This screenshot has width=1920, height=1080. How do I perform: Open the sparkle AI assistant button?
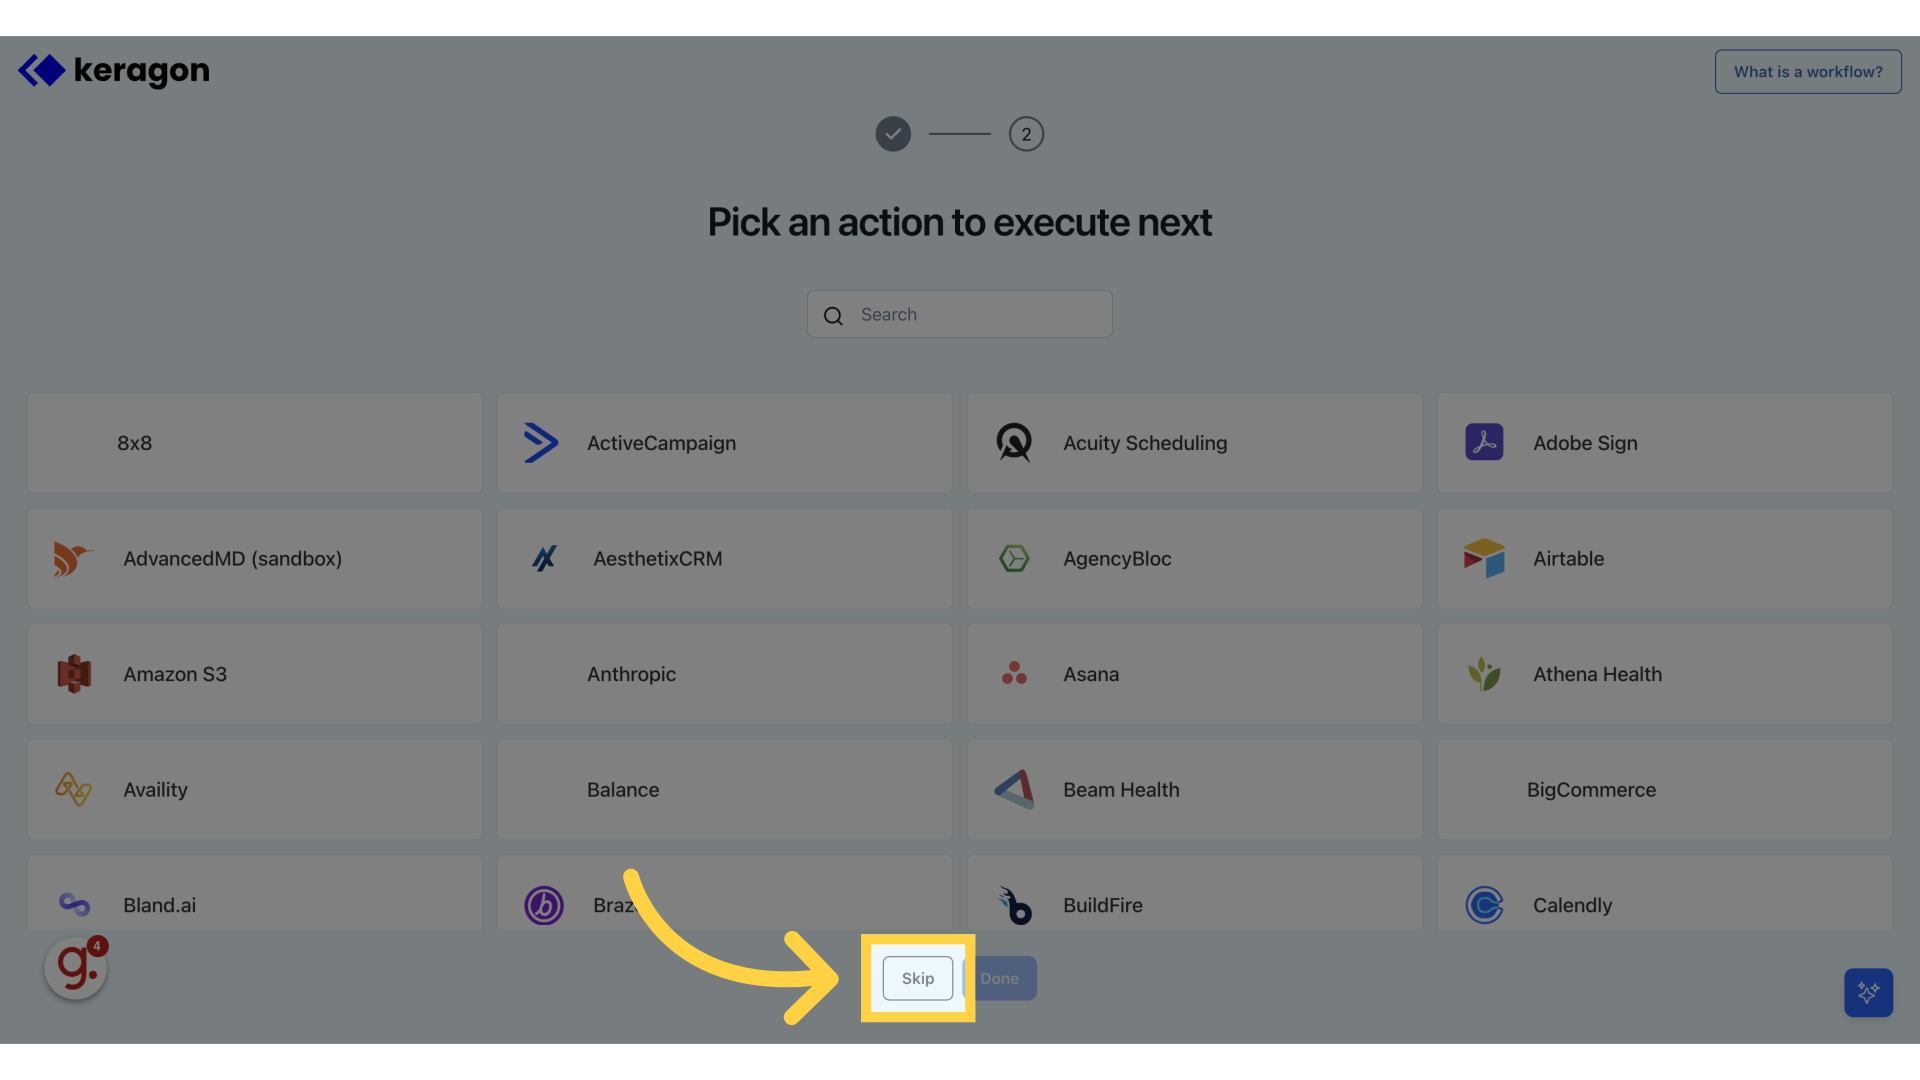[1868, 992]
